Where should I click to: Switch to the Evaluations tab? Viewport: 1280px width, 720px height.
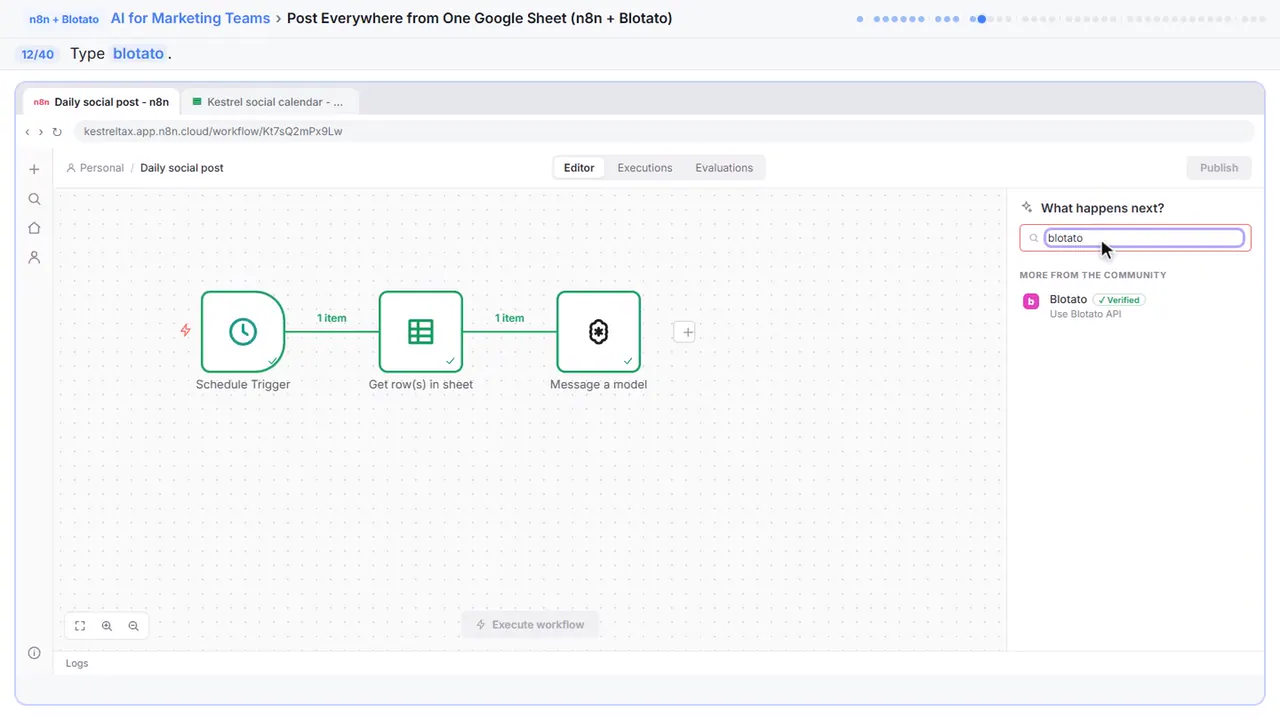click(x=724, y=168)
